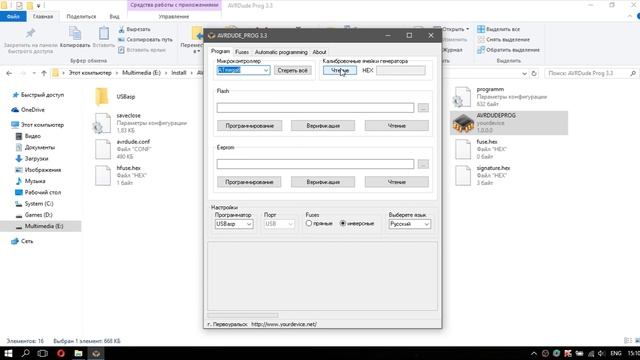The width and height of the screenshot is (640, 360).
Task: Open the Program tab in AVRDUDE_PROG
Action: (x=220, y=51)
